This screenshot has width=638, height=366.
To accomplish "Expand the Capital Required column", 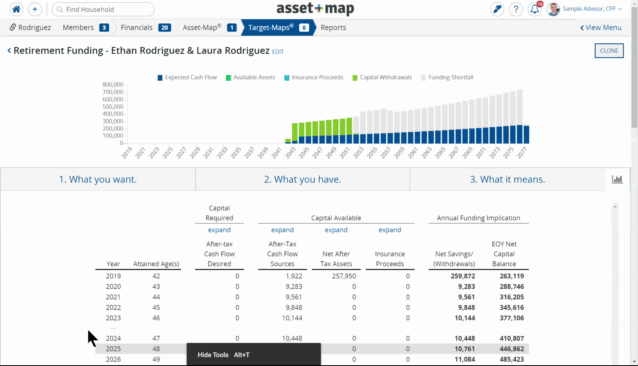I will point(219,230).
